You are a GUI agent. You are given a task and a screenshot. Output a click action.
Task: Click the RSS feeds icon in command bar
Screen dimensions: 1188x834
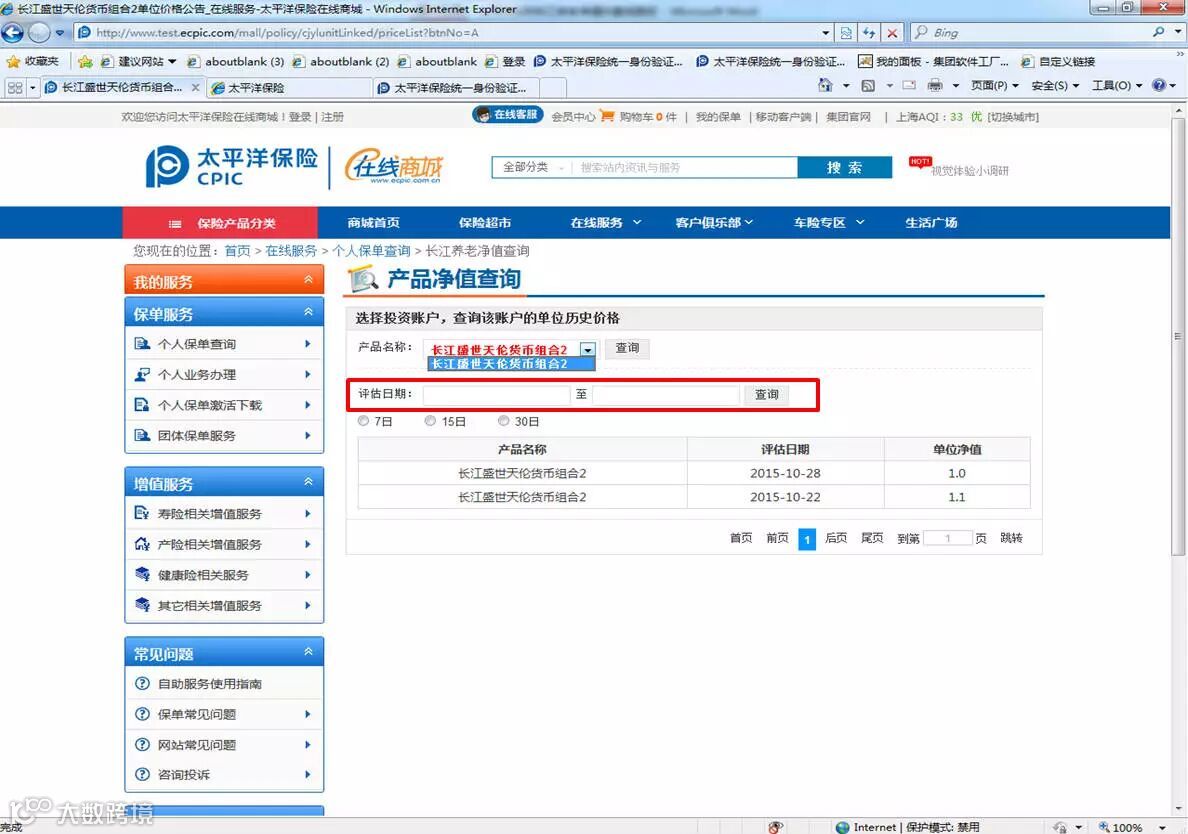868,86
